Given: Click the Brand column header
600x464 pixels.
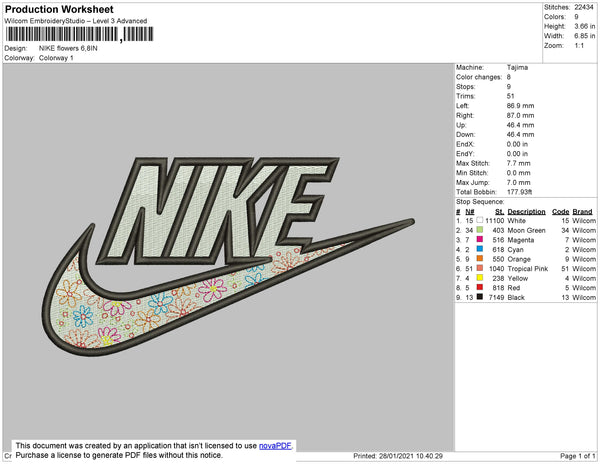Looking at the screenshot, I should [582, 212].
